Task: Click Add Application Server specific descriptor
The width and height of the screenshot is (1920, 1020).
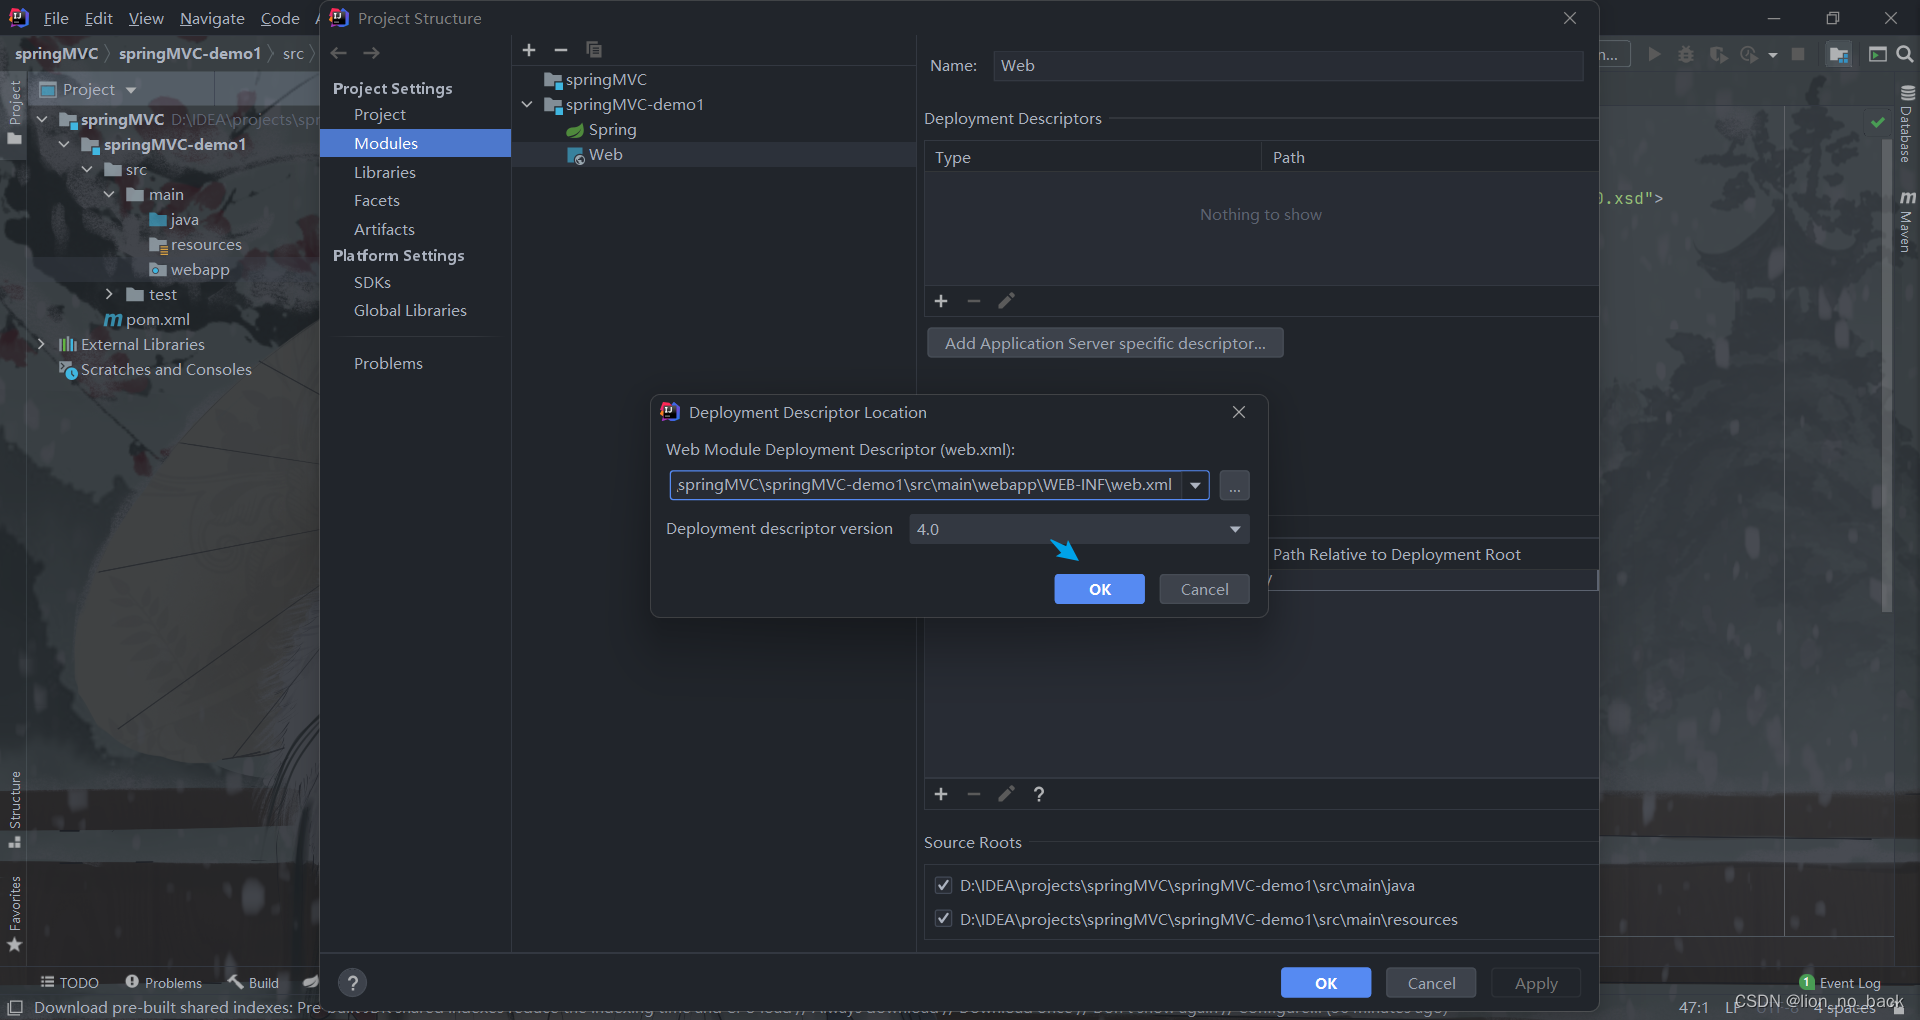Action: pyautogui.click(x=1105, y=343)
